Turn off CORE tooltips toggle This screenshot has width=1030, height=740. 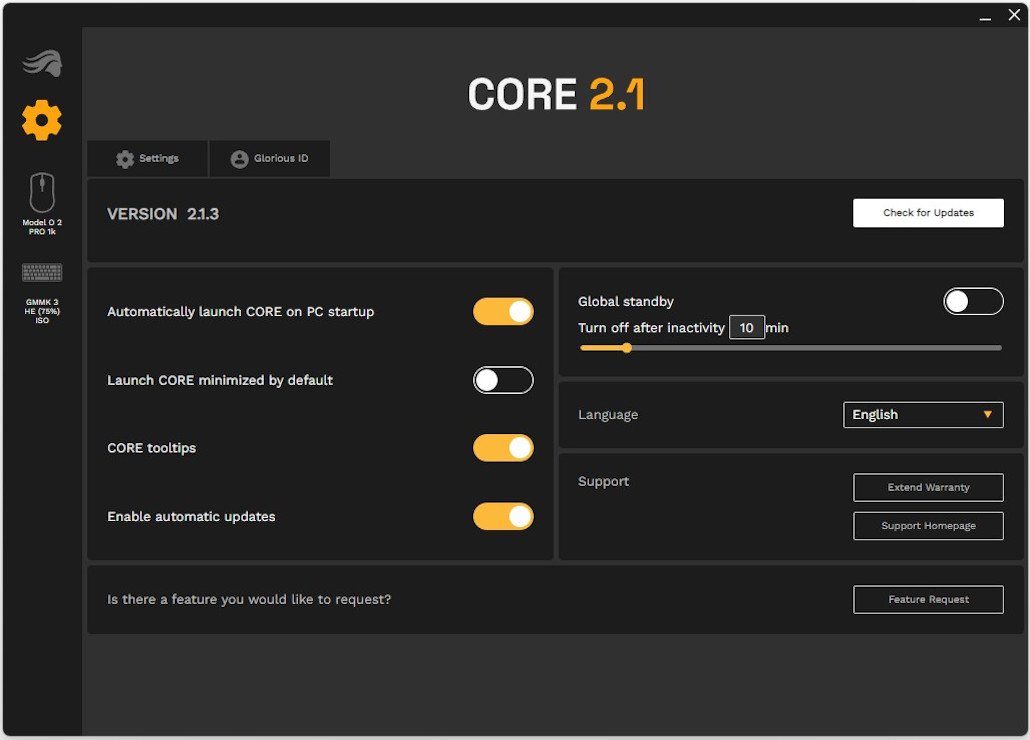point(503,448)
